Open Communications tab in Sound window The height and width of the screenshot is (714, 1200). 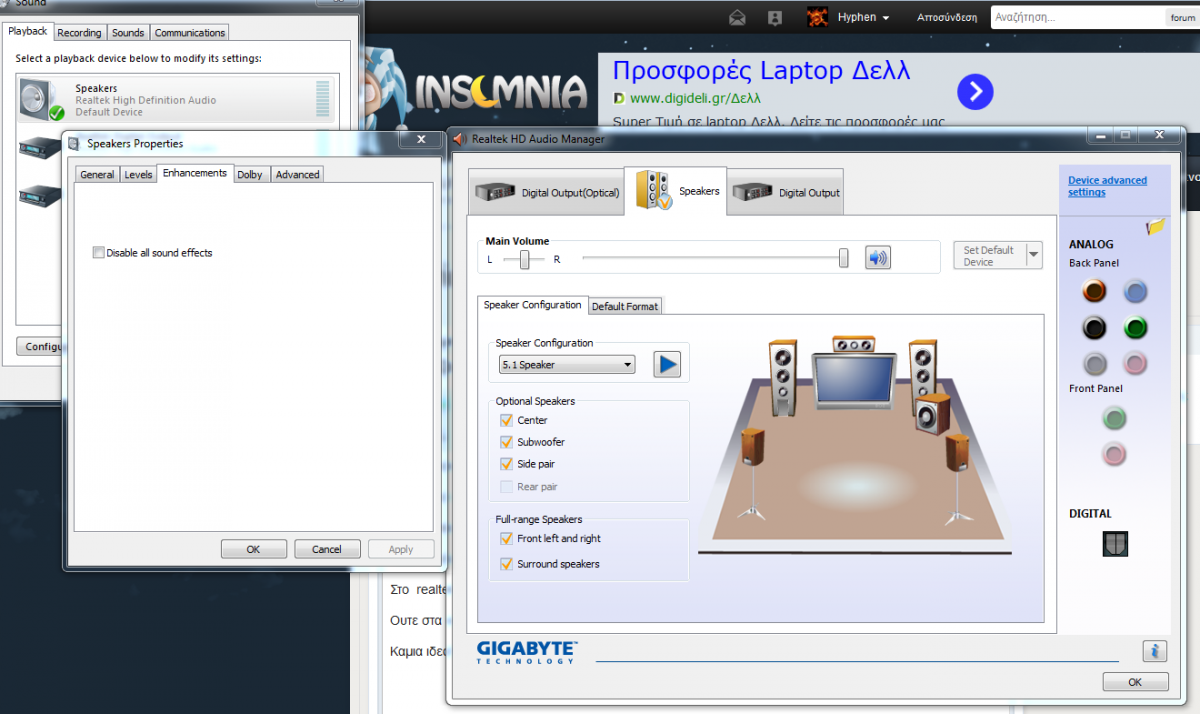(x=190, y=32)
